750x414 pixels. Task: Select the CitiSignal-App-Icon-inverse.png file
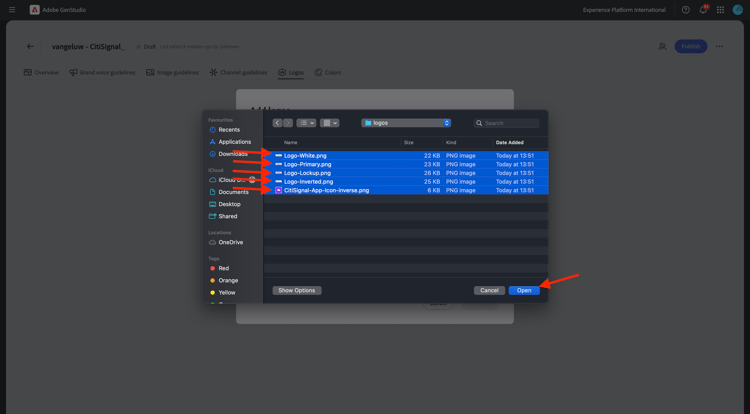(406, 190)
